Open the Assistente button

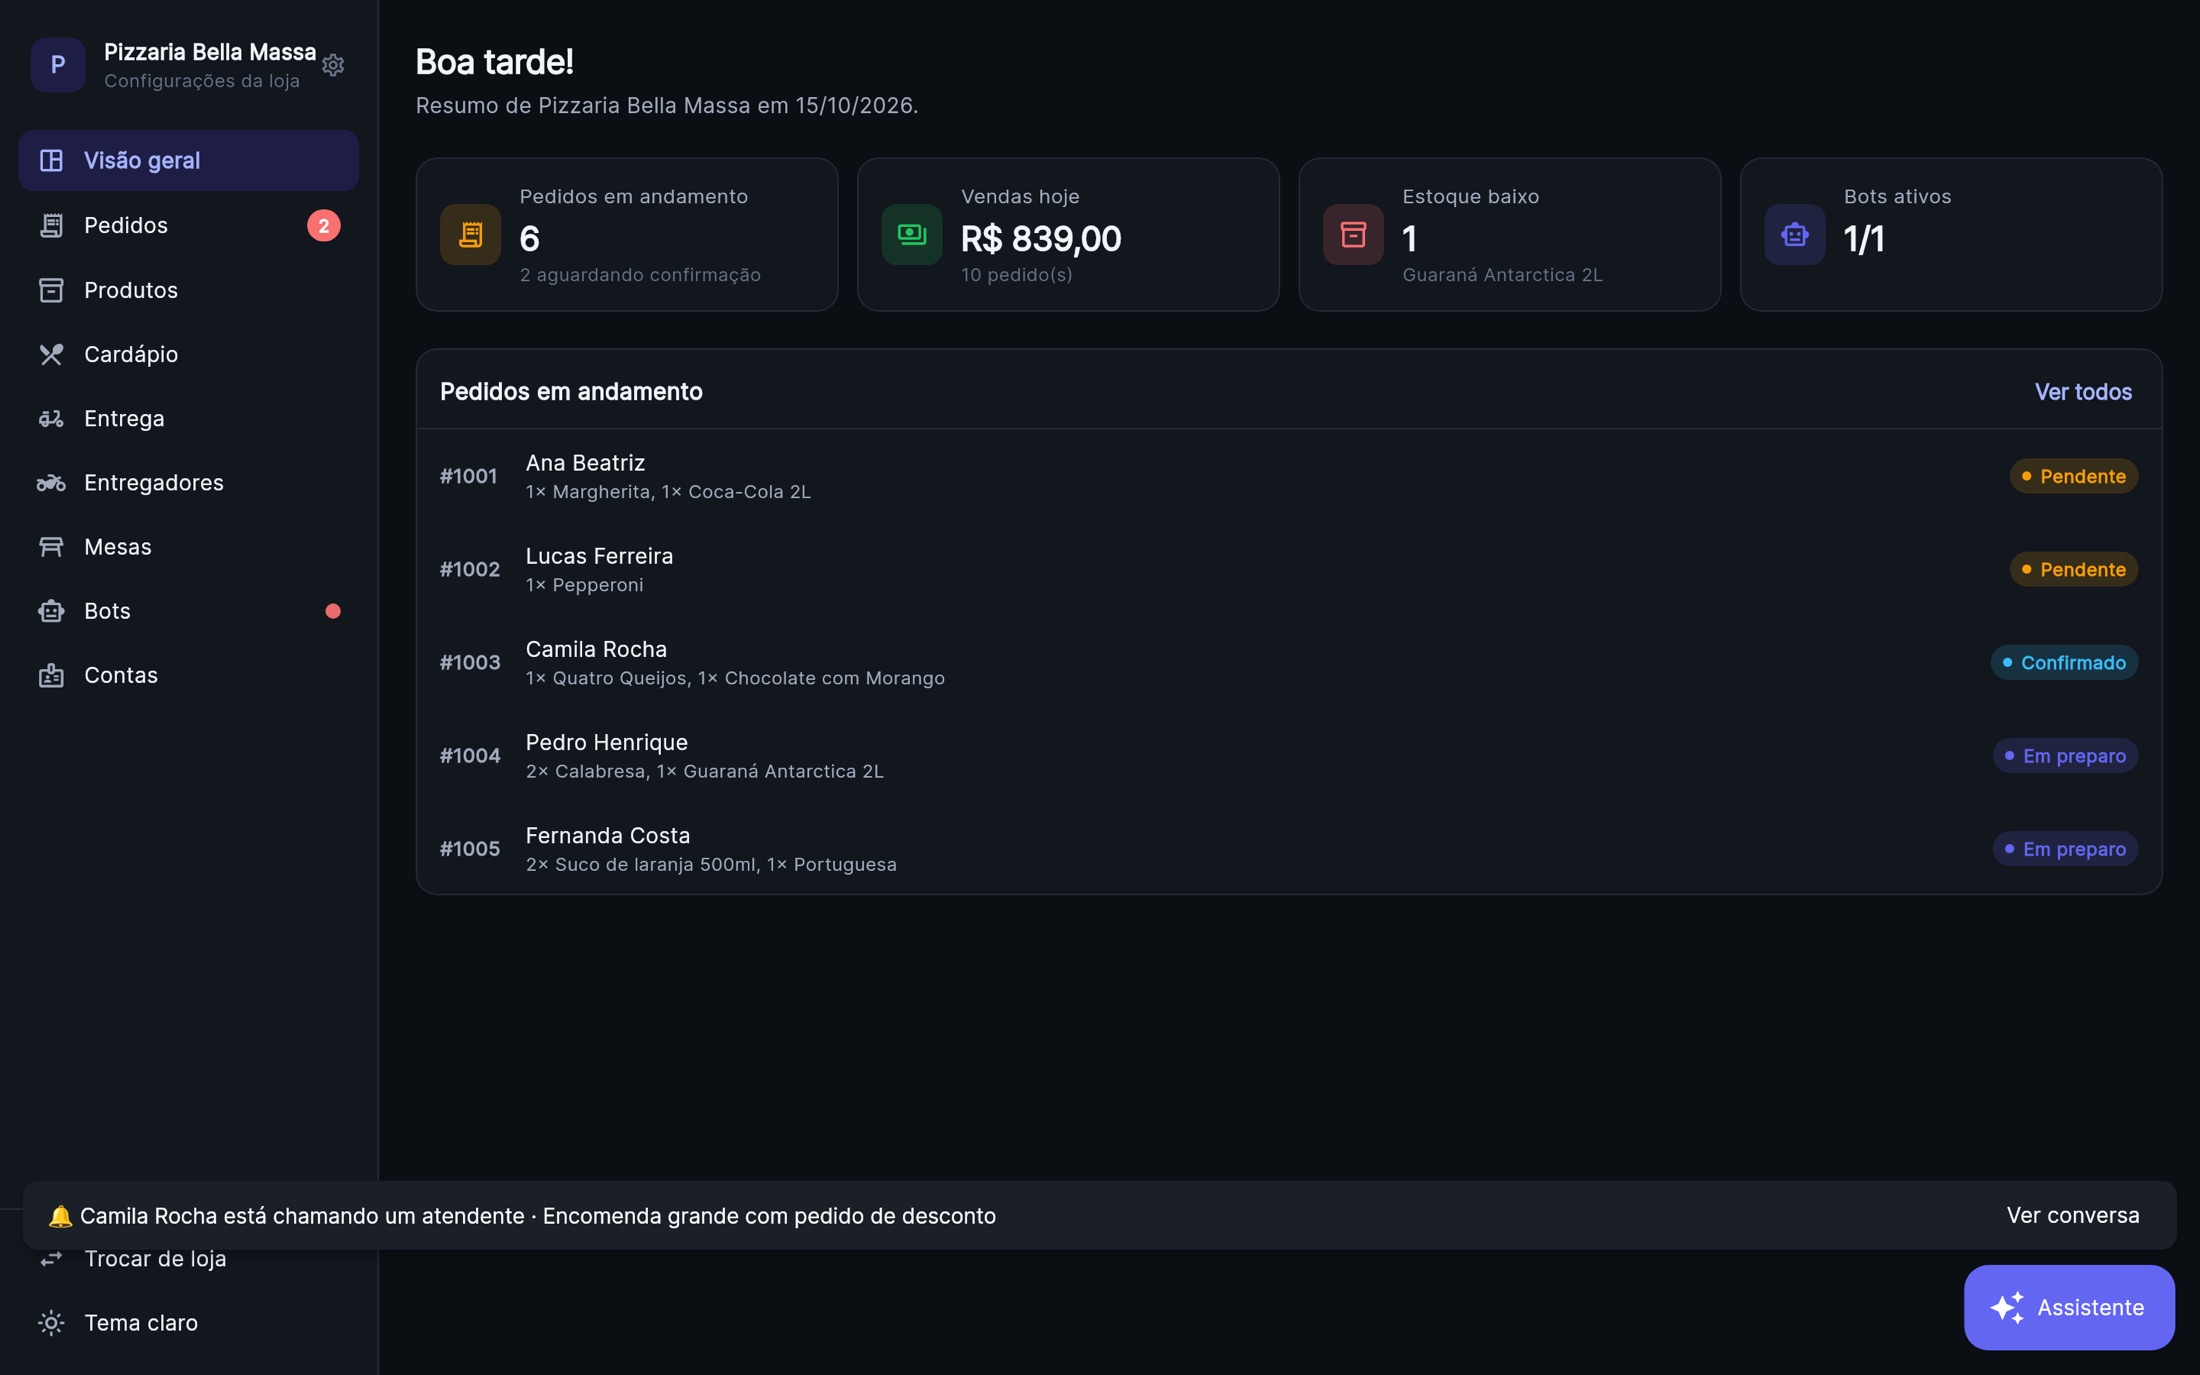coord(2069,1308)
